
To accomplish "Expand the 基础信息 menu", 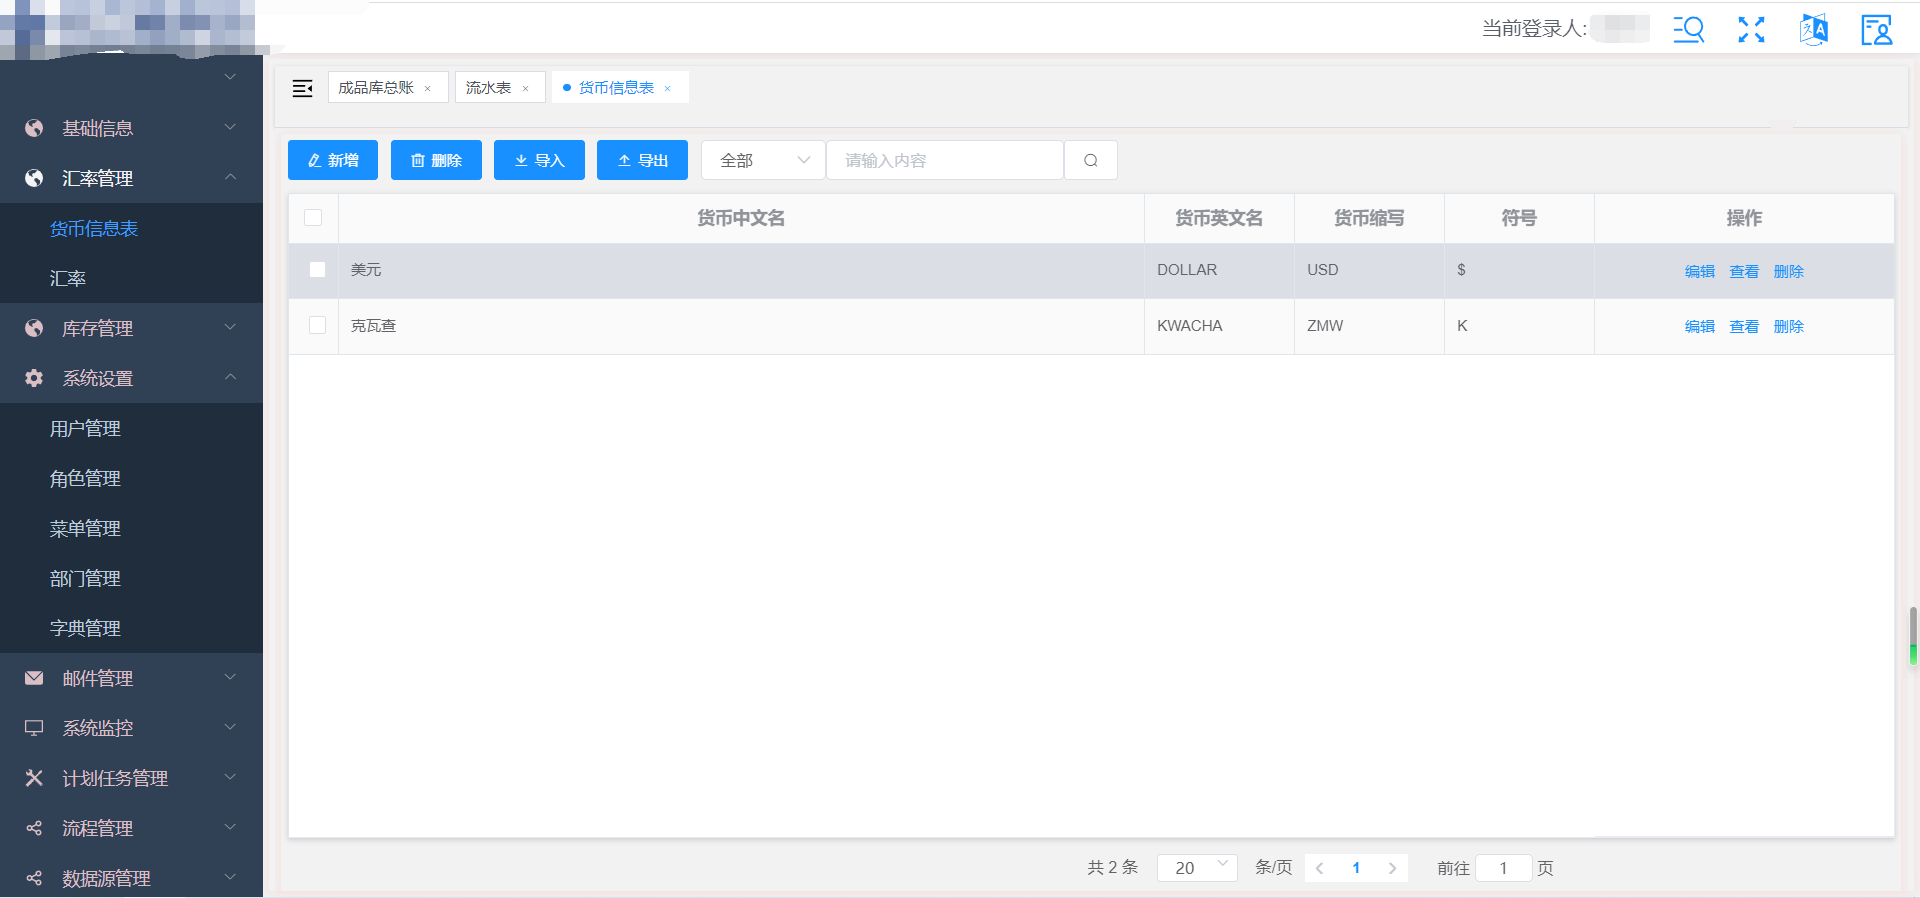I will click(131, 128).
